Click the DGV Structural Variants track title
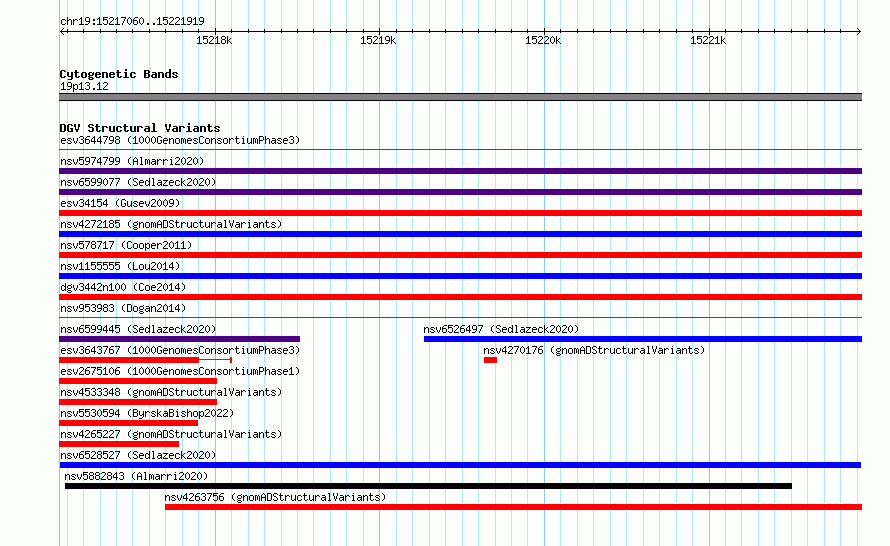This screenshot has width=890, height=546. click(140, 128)
